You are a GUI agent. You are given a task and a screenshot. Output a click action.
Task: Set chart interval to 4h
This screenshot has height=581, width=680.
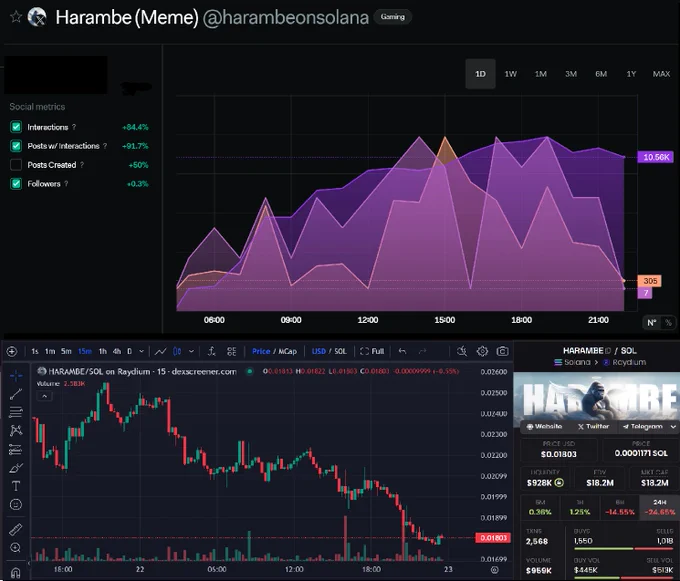pos(117,351)
